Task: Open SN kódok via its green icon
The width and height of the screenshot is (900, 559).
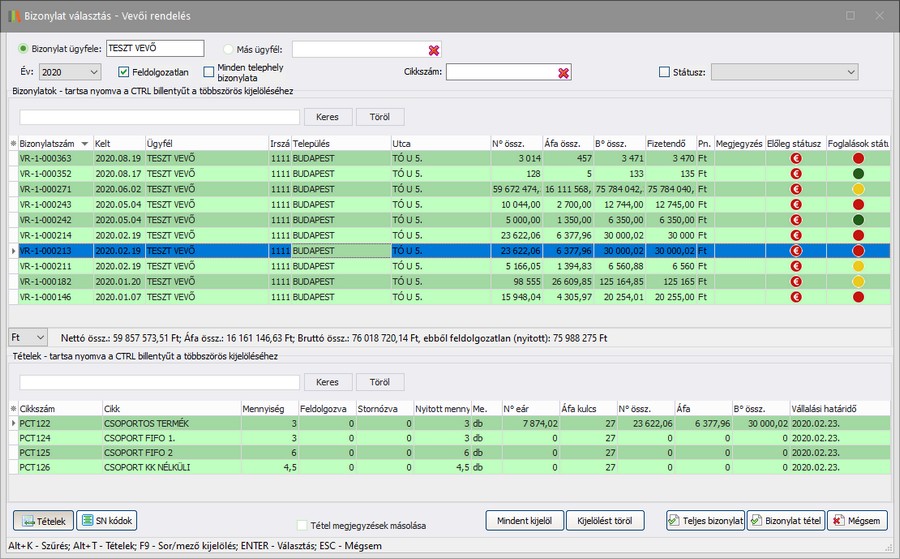Action: pos(87,521)
